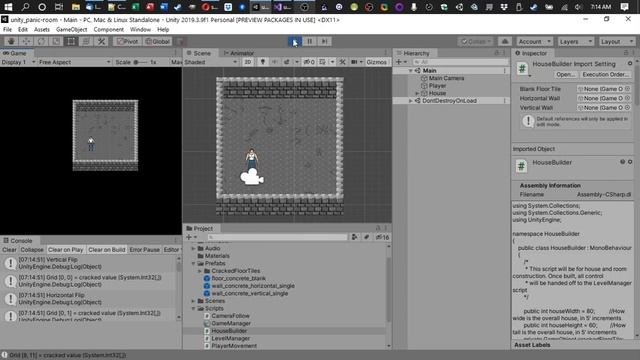Toggle 2D mode in Scene view

pyautogui.click(x=247, y=62)
